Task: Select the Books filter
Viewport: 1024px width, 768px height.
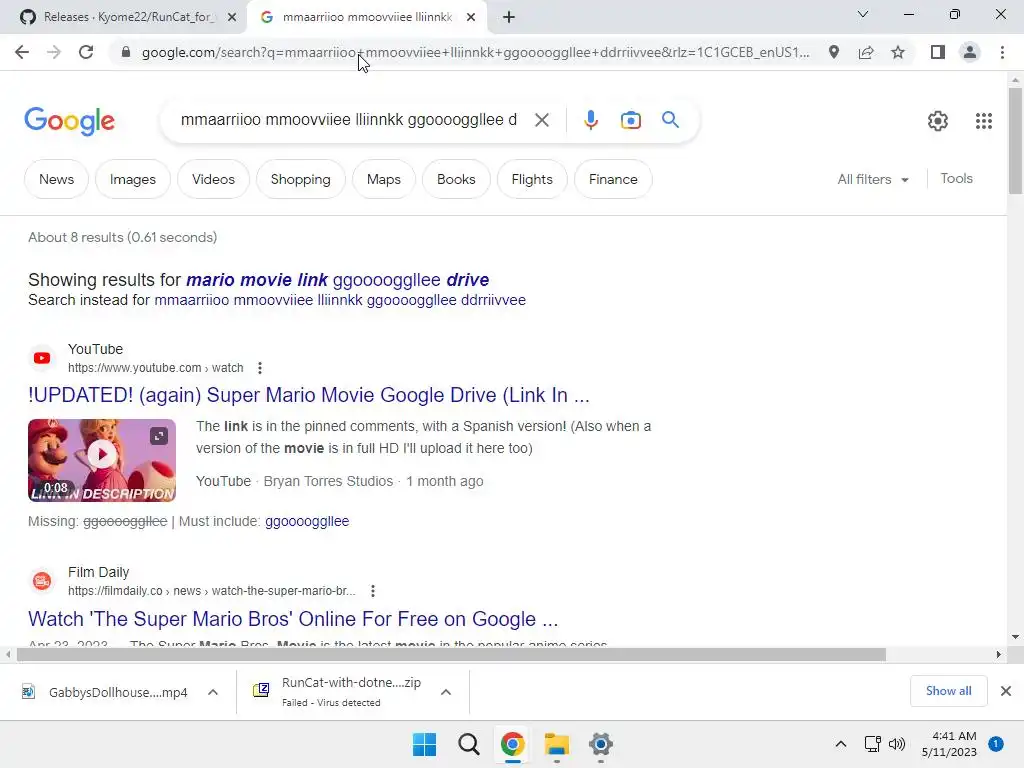Action: (456, 179)
